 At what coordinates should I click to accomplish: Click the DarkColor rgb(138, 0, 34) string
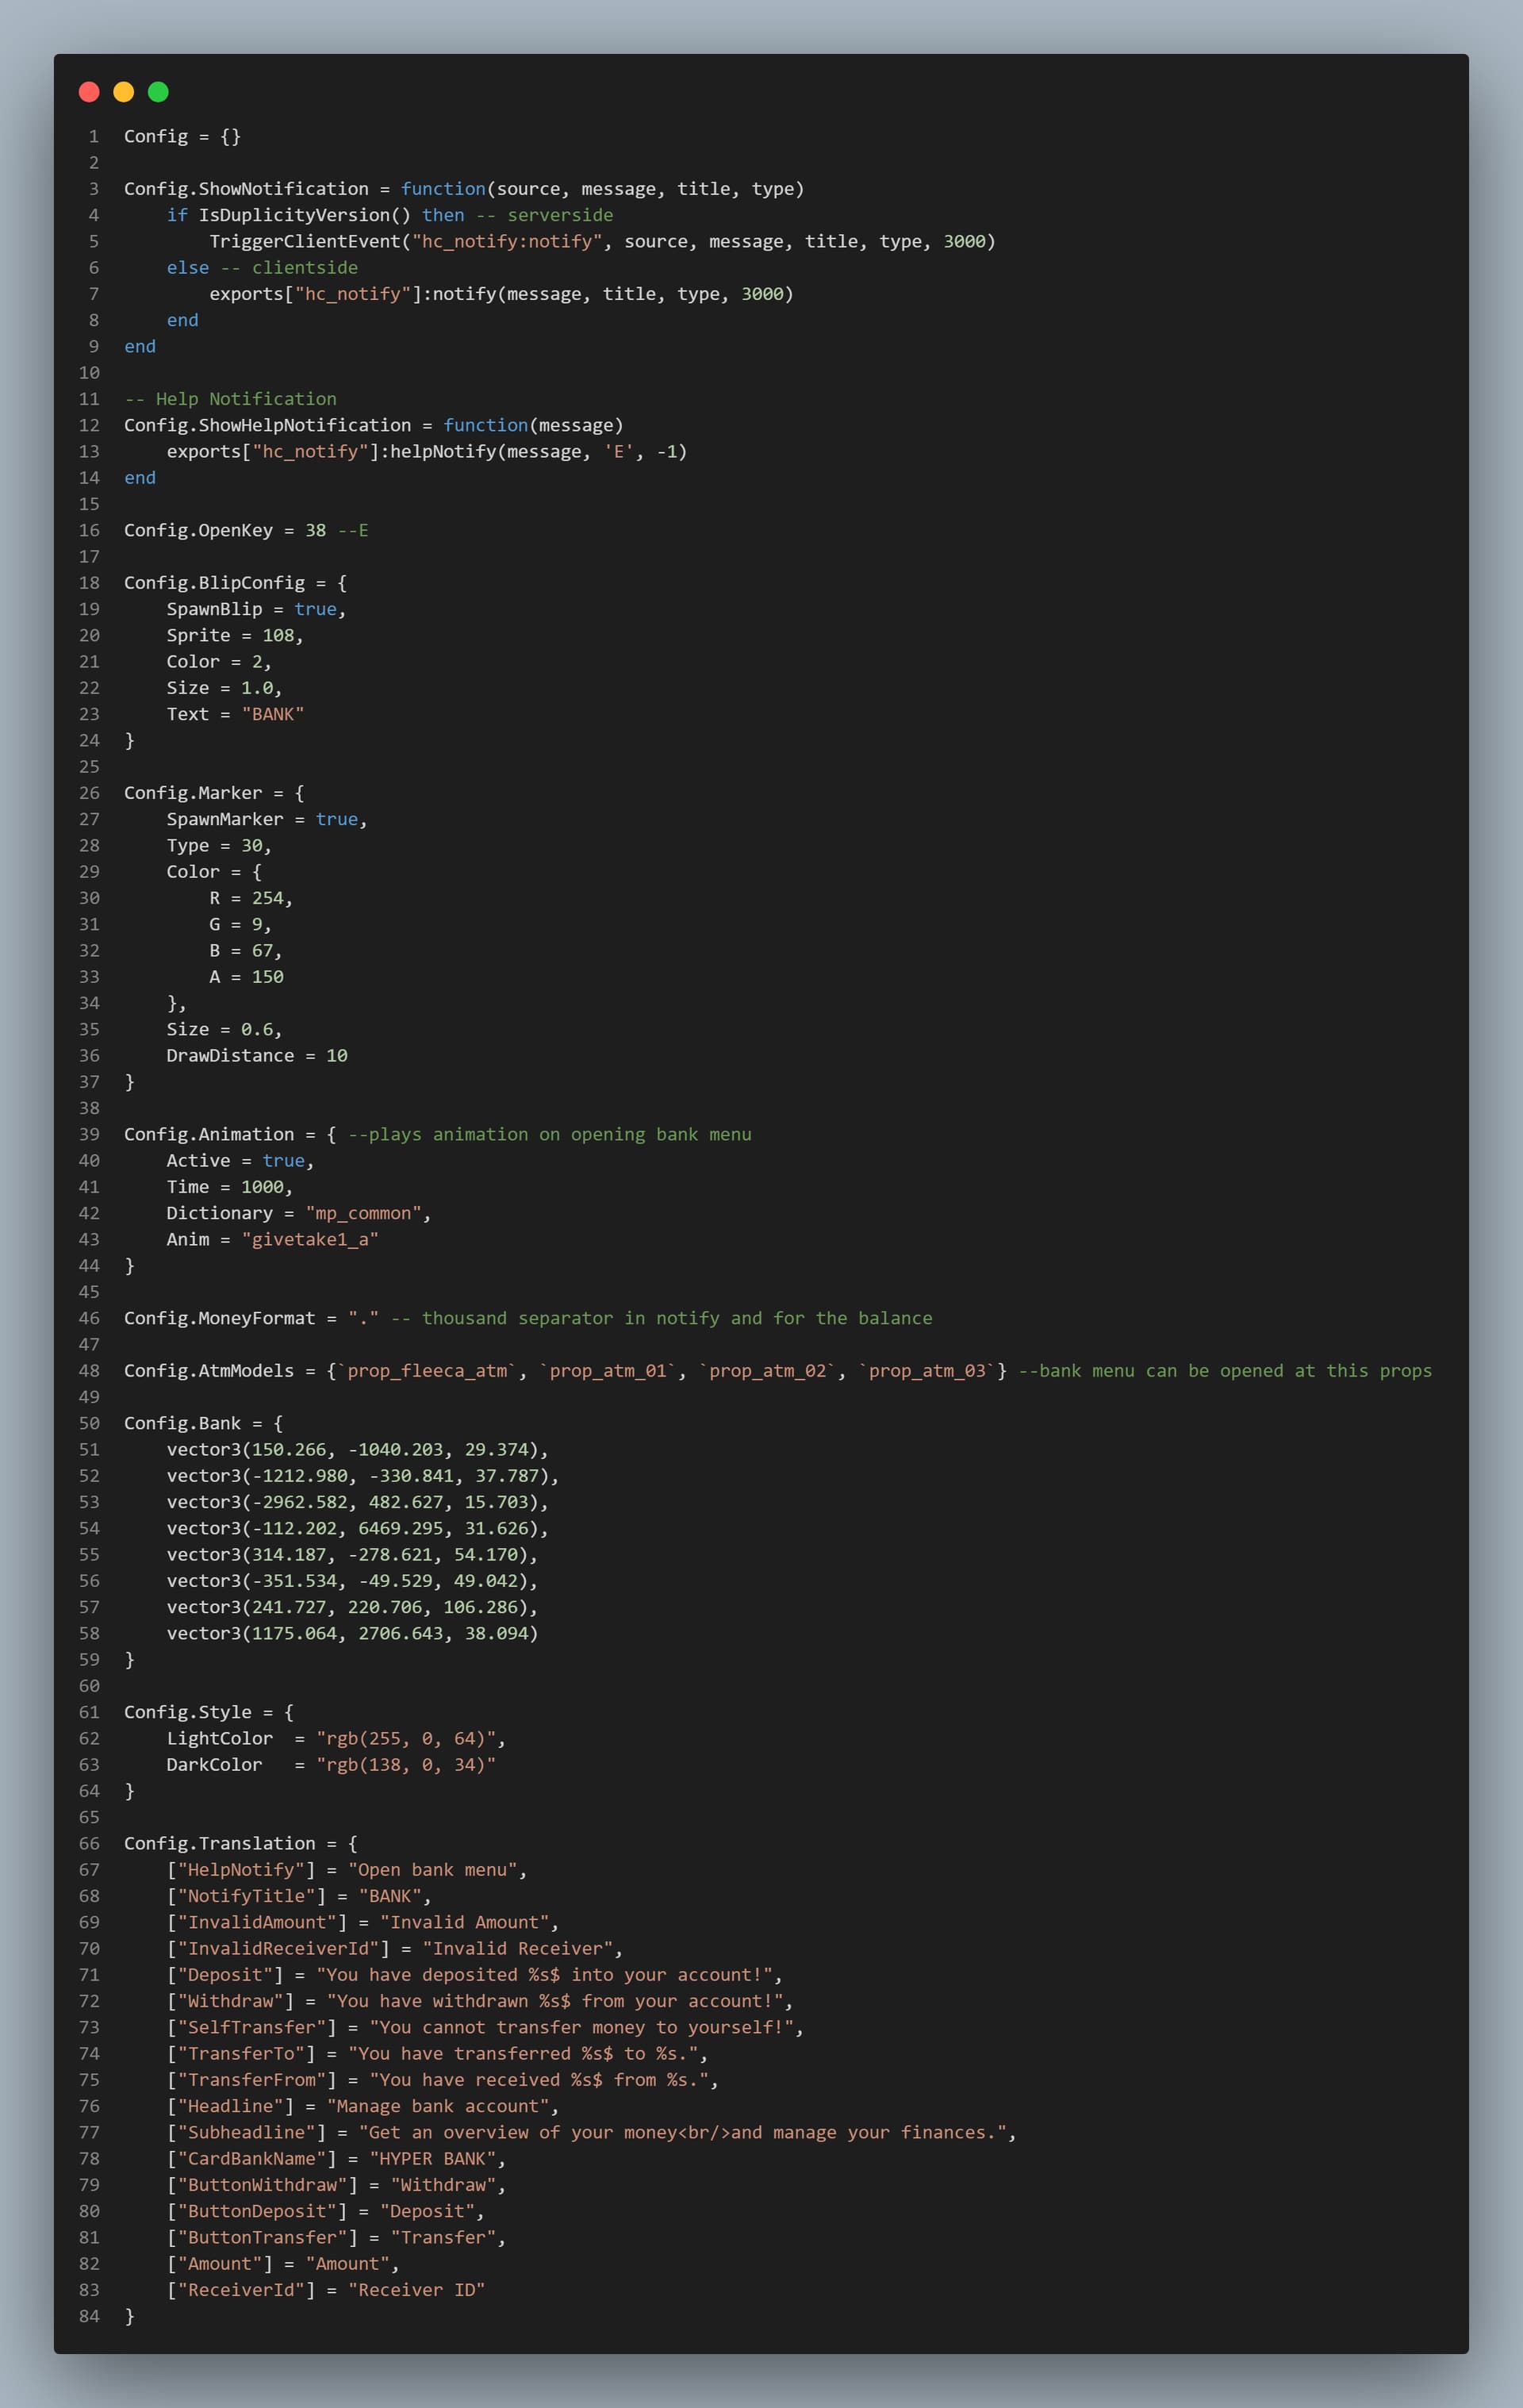(405, 1764)
